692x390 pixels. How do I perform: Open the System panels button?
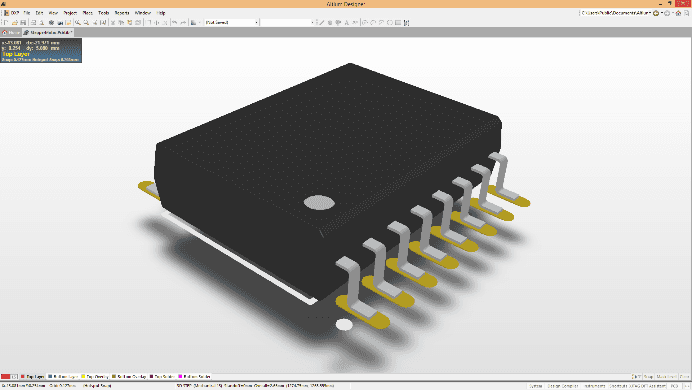(x=535, y=386)
